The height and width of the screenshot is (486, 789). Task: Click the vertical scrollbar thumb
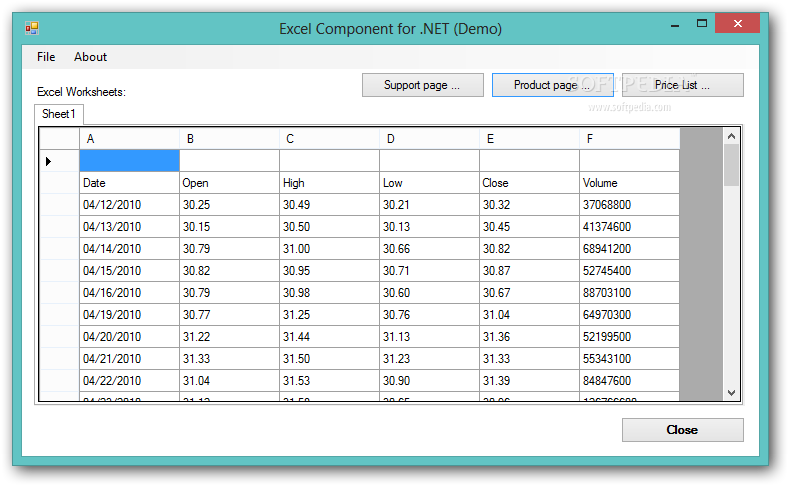(731, 165)
